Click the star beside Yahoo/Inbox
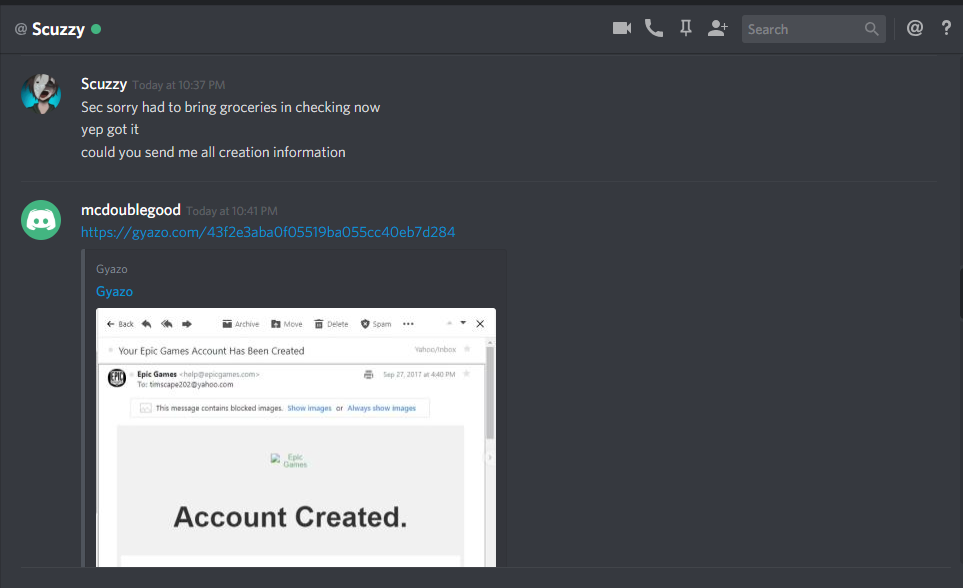 [467, 349]
